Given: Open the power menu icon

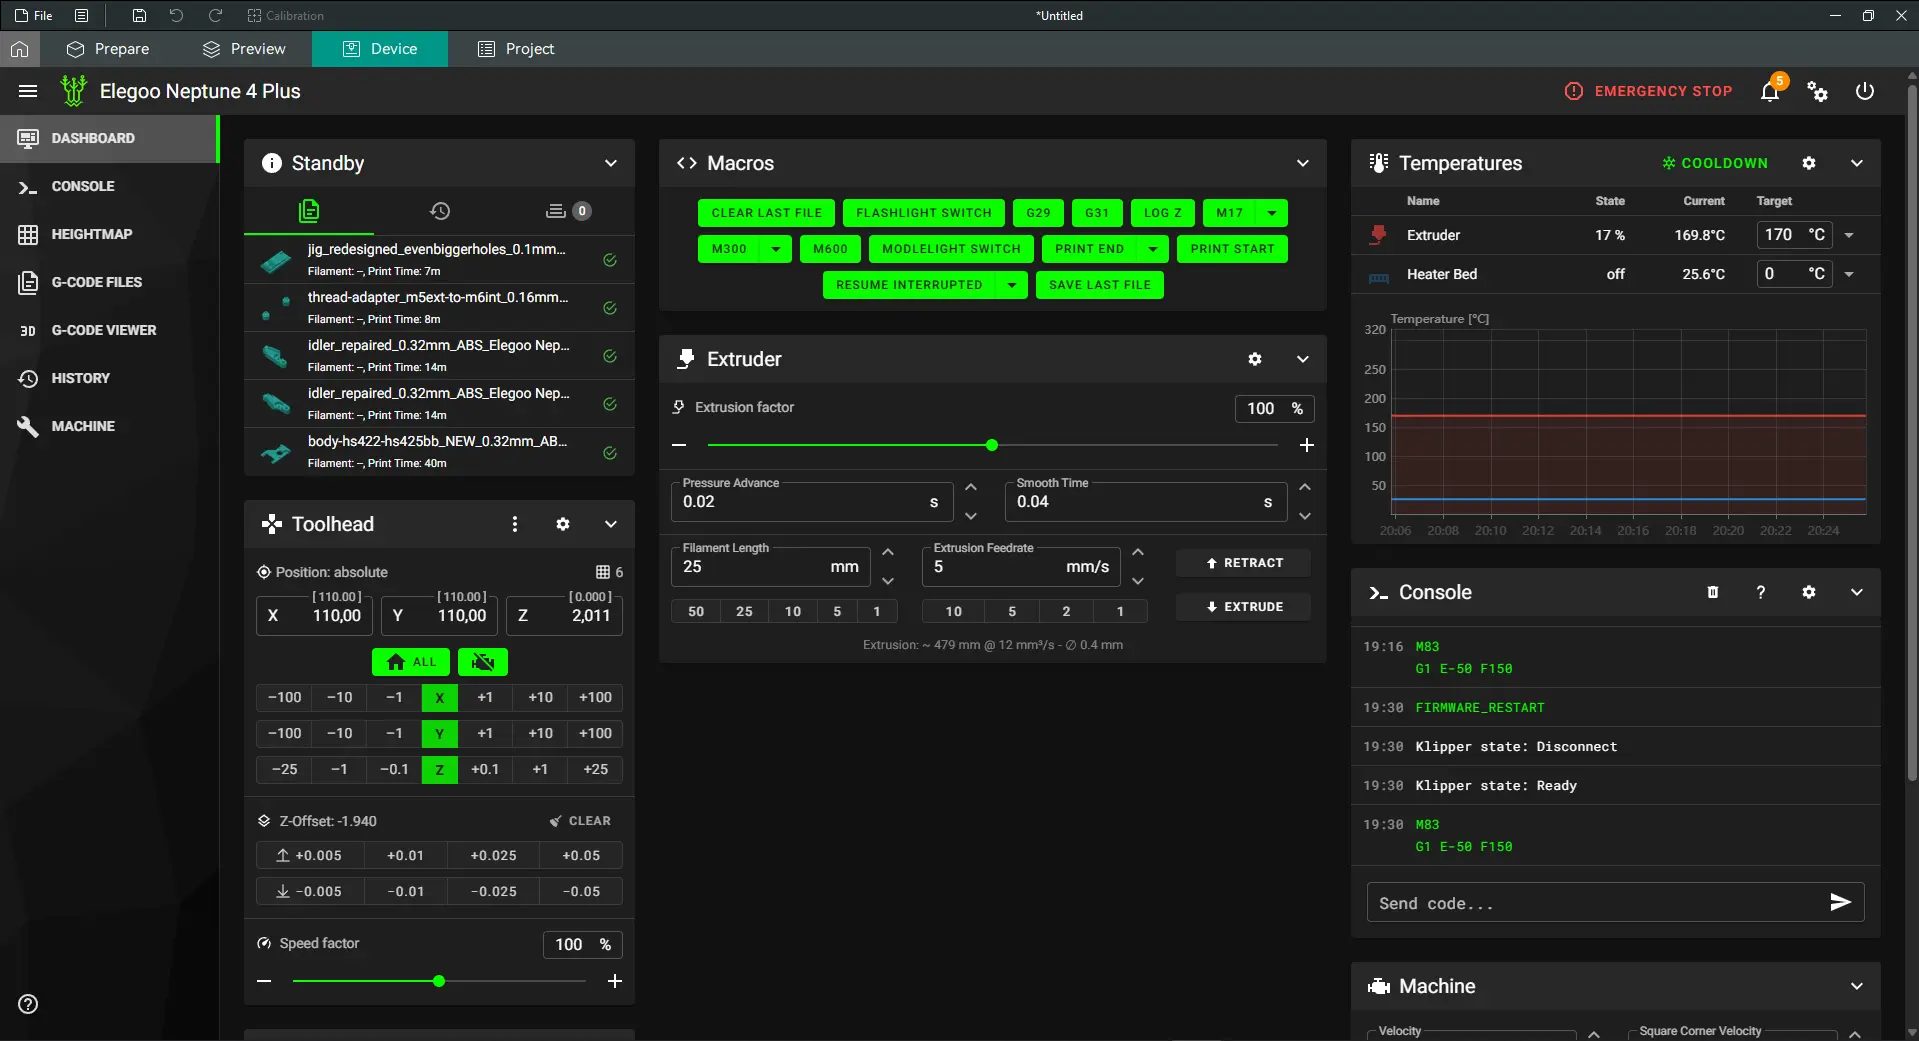Looking at the screenshot, I should click(x=1864, y=91).
